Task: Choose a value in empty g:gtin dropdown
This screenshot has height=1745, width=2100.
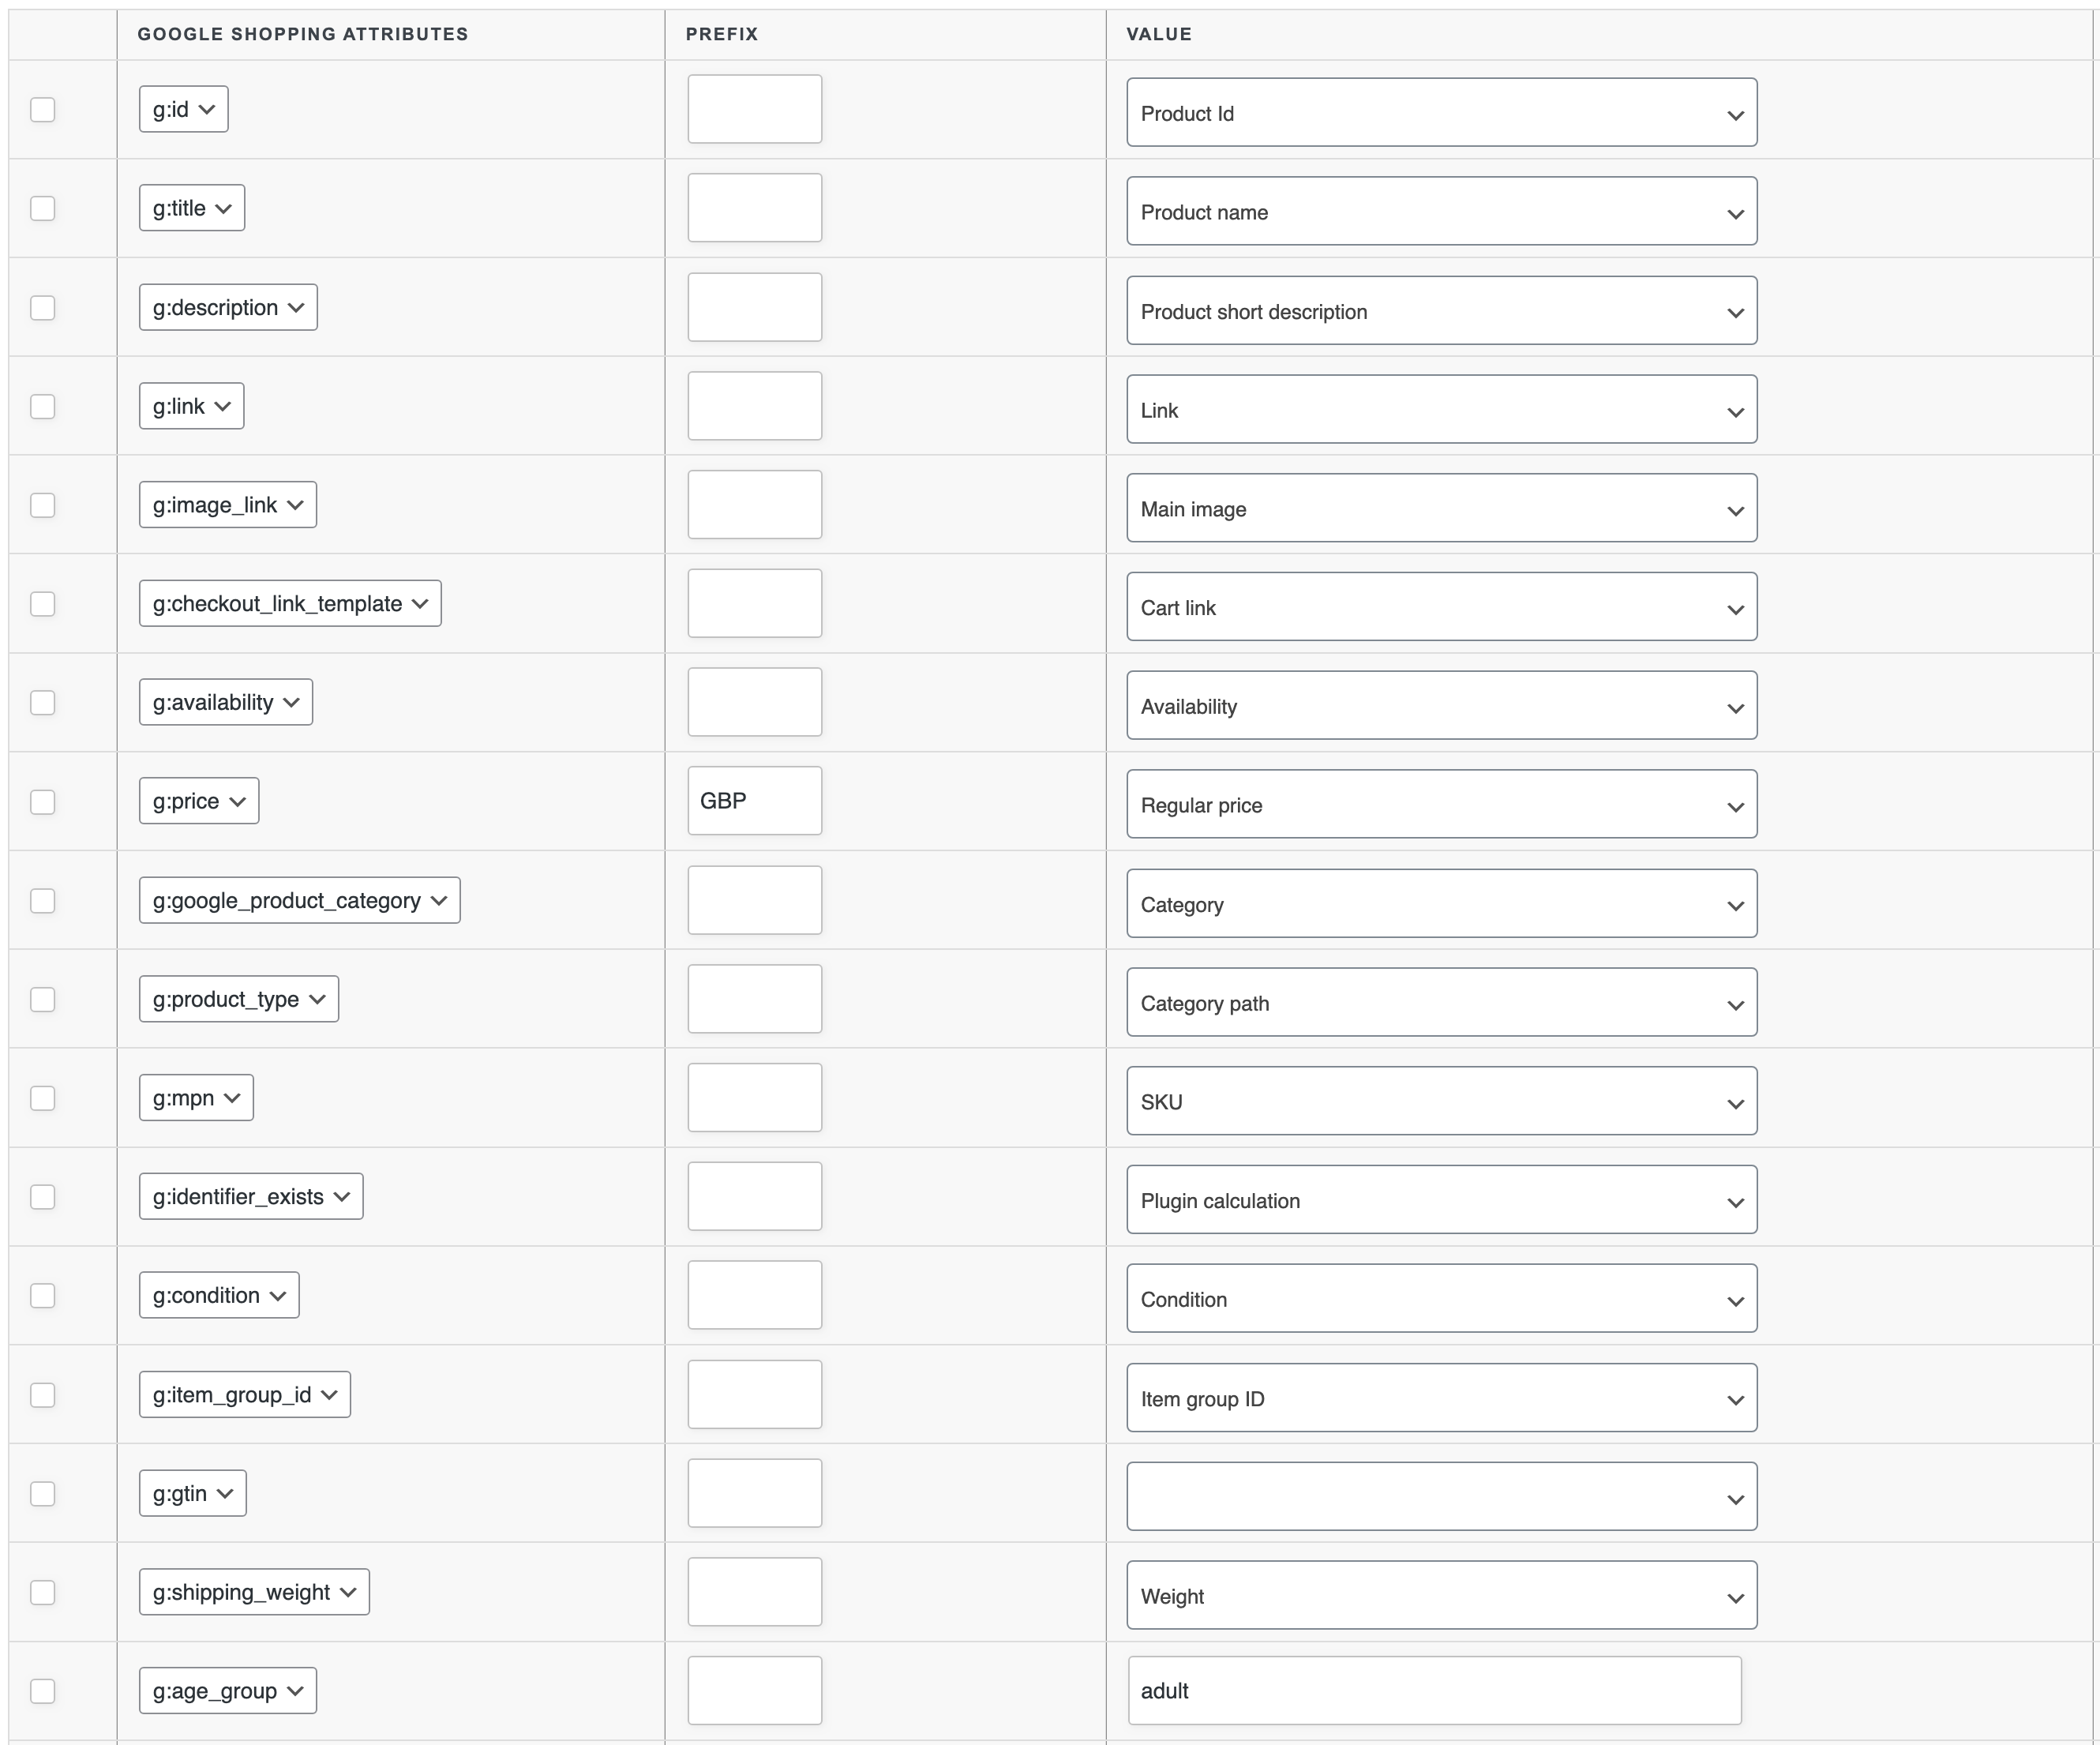Action: click(1441, 1497)
